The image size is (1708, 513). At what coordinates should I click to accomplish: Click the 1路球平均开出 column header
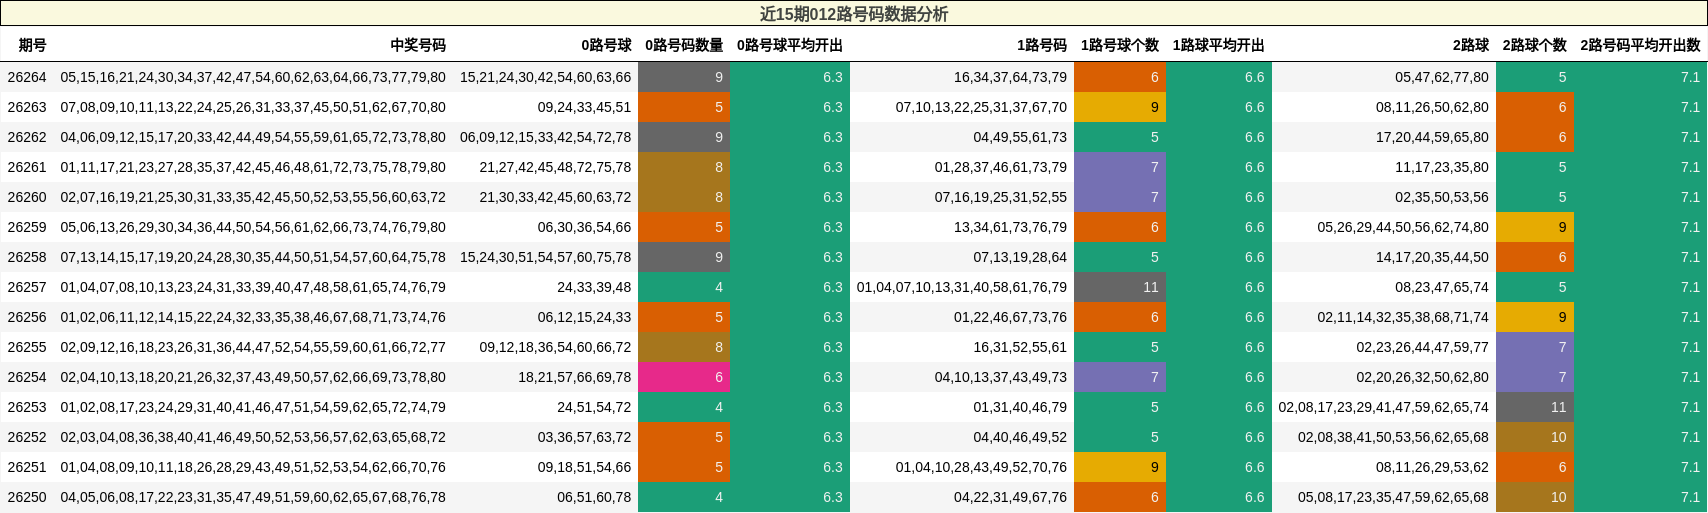coord(1219,45)
